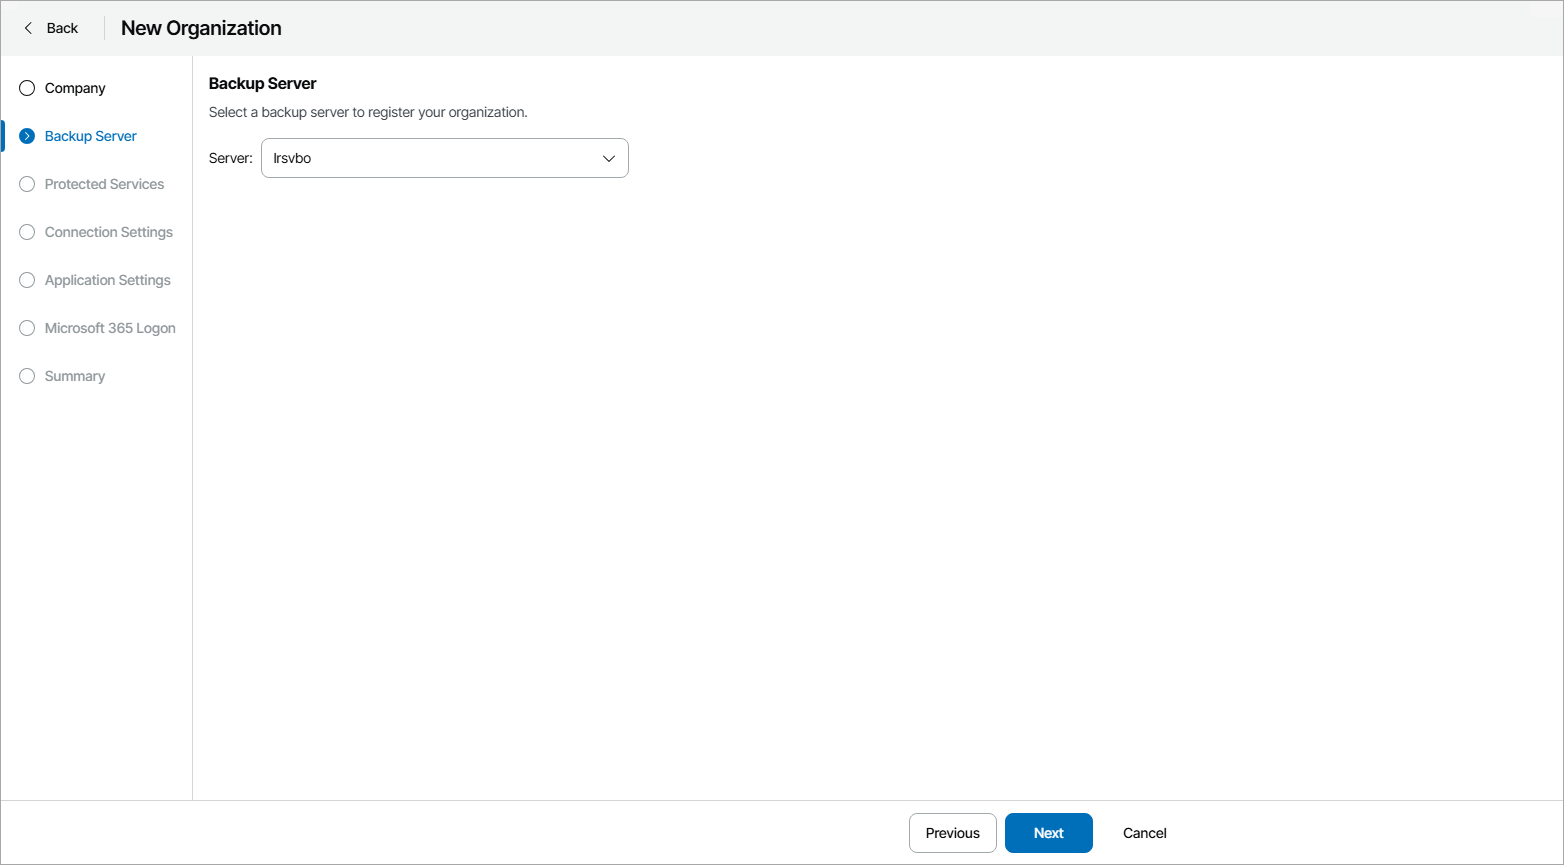Click the Company step circle indicator
Image resolution: width=1564 pixels, height=865 pixels.
[26, 88]
